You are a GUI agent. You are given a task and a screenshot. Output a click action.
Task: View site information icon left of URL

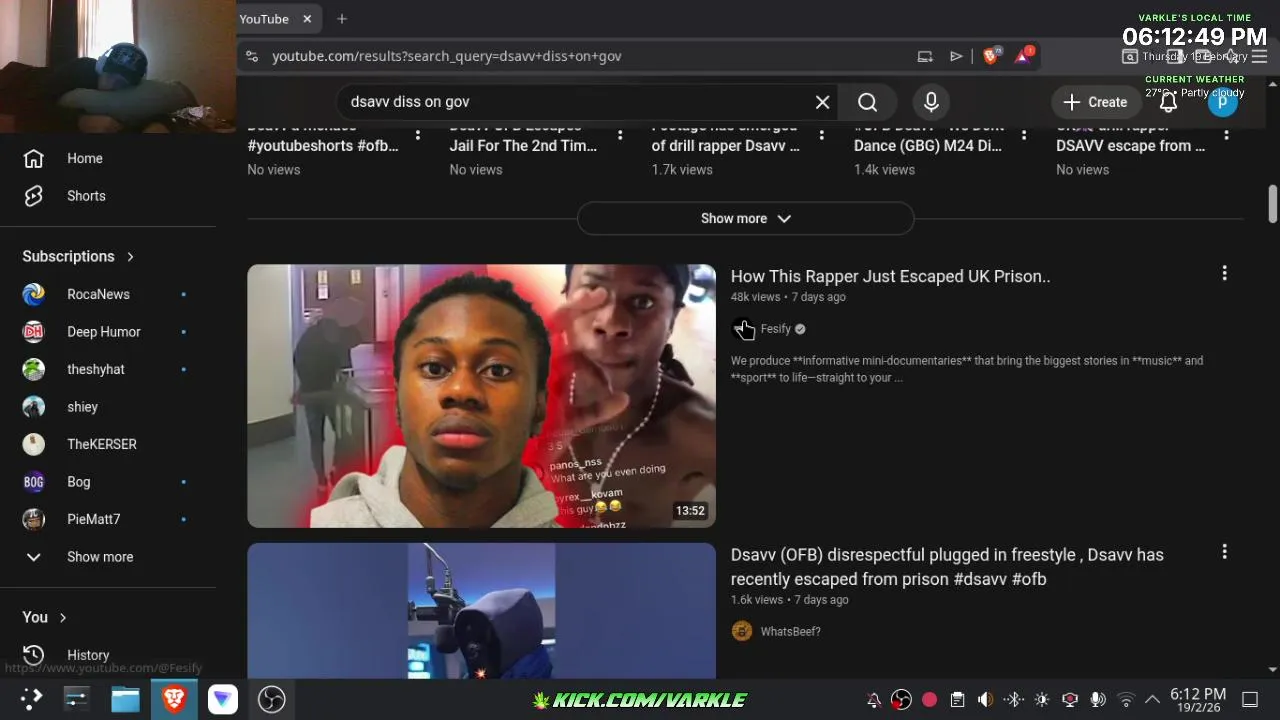[251, 56]
